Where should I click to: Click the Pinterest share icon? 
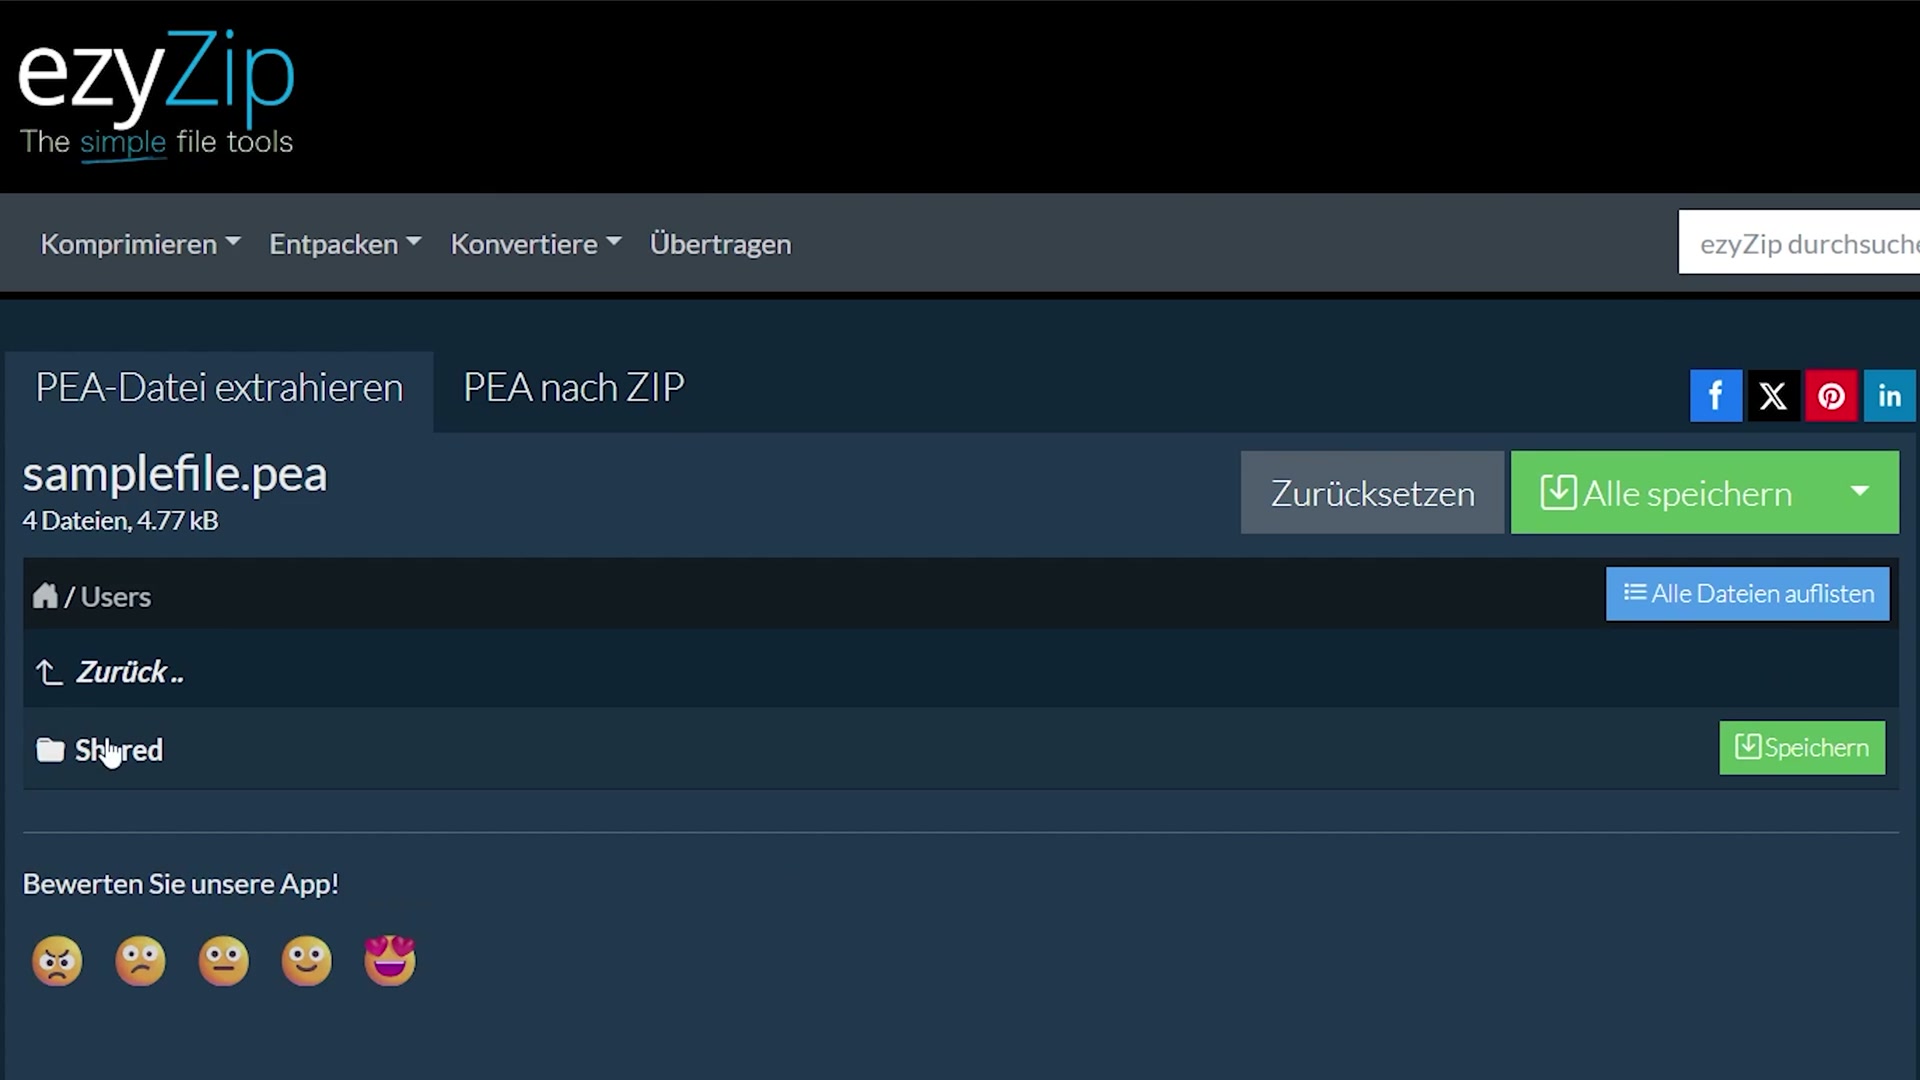click(1831, 395)
